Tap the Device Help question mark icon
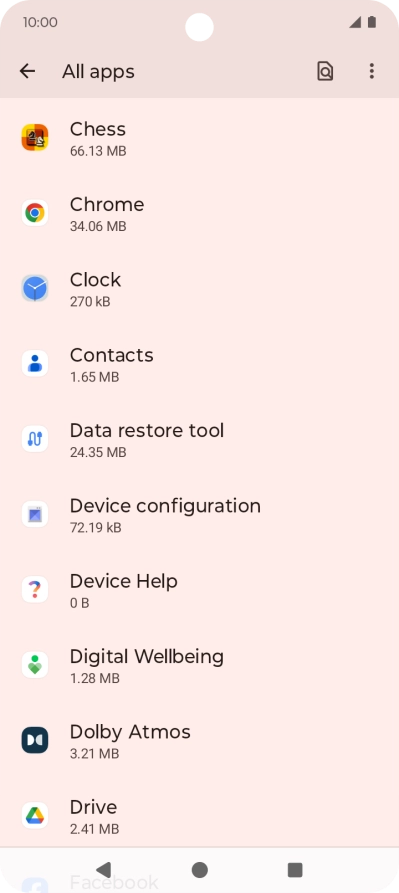 pos(35,589)
